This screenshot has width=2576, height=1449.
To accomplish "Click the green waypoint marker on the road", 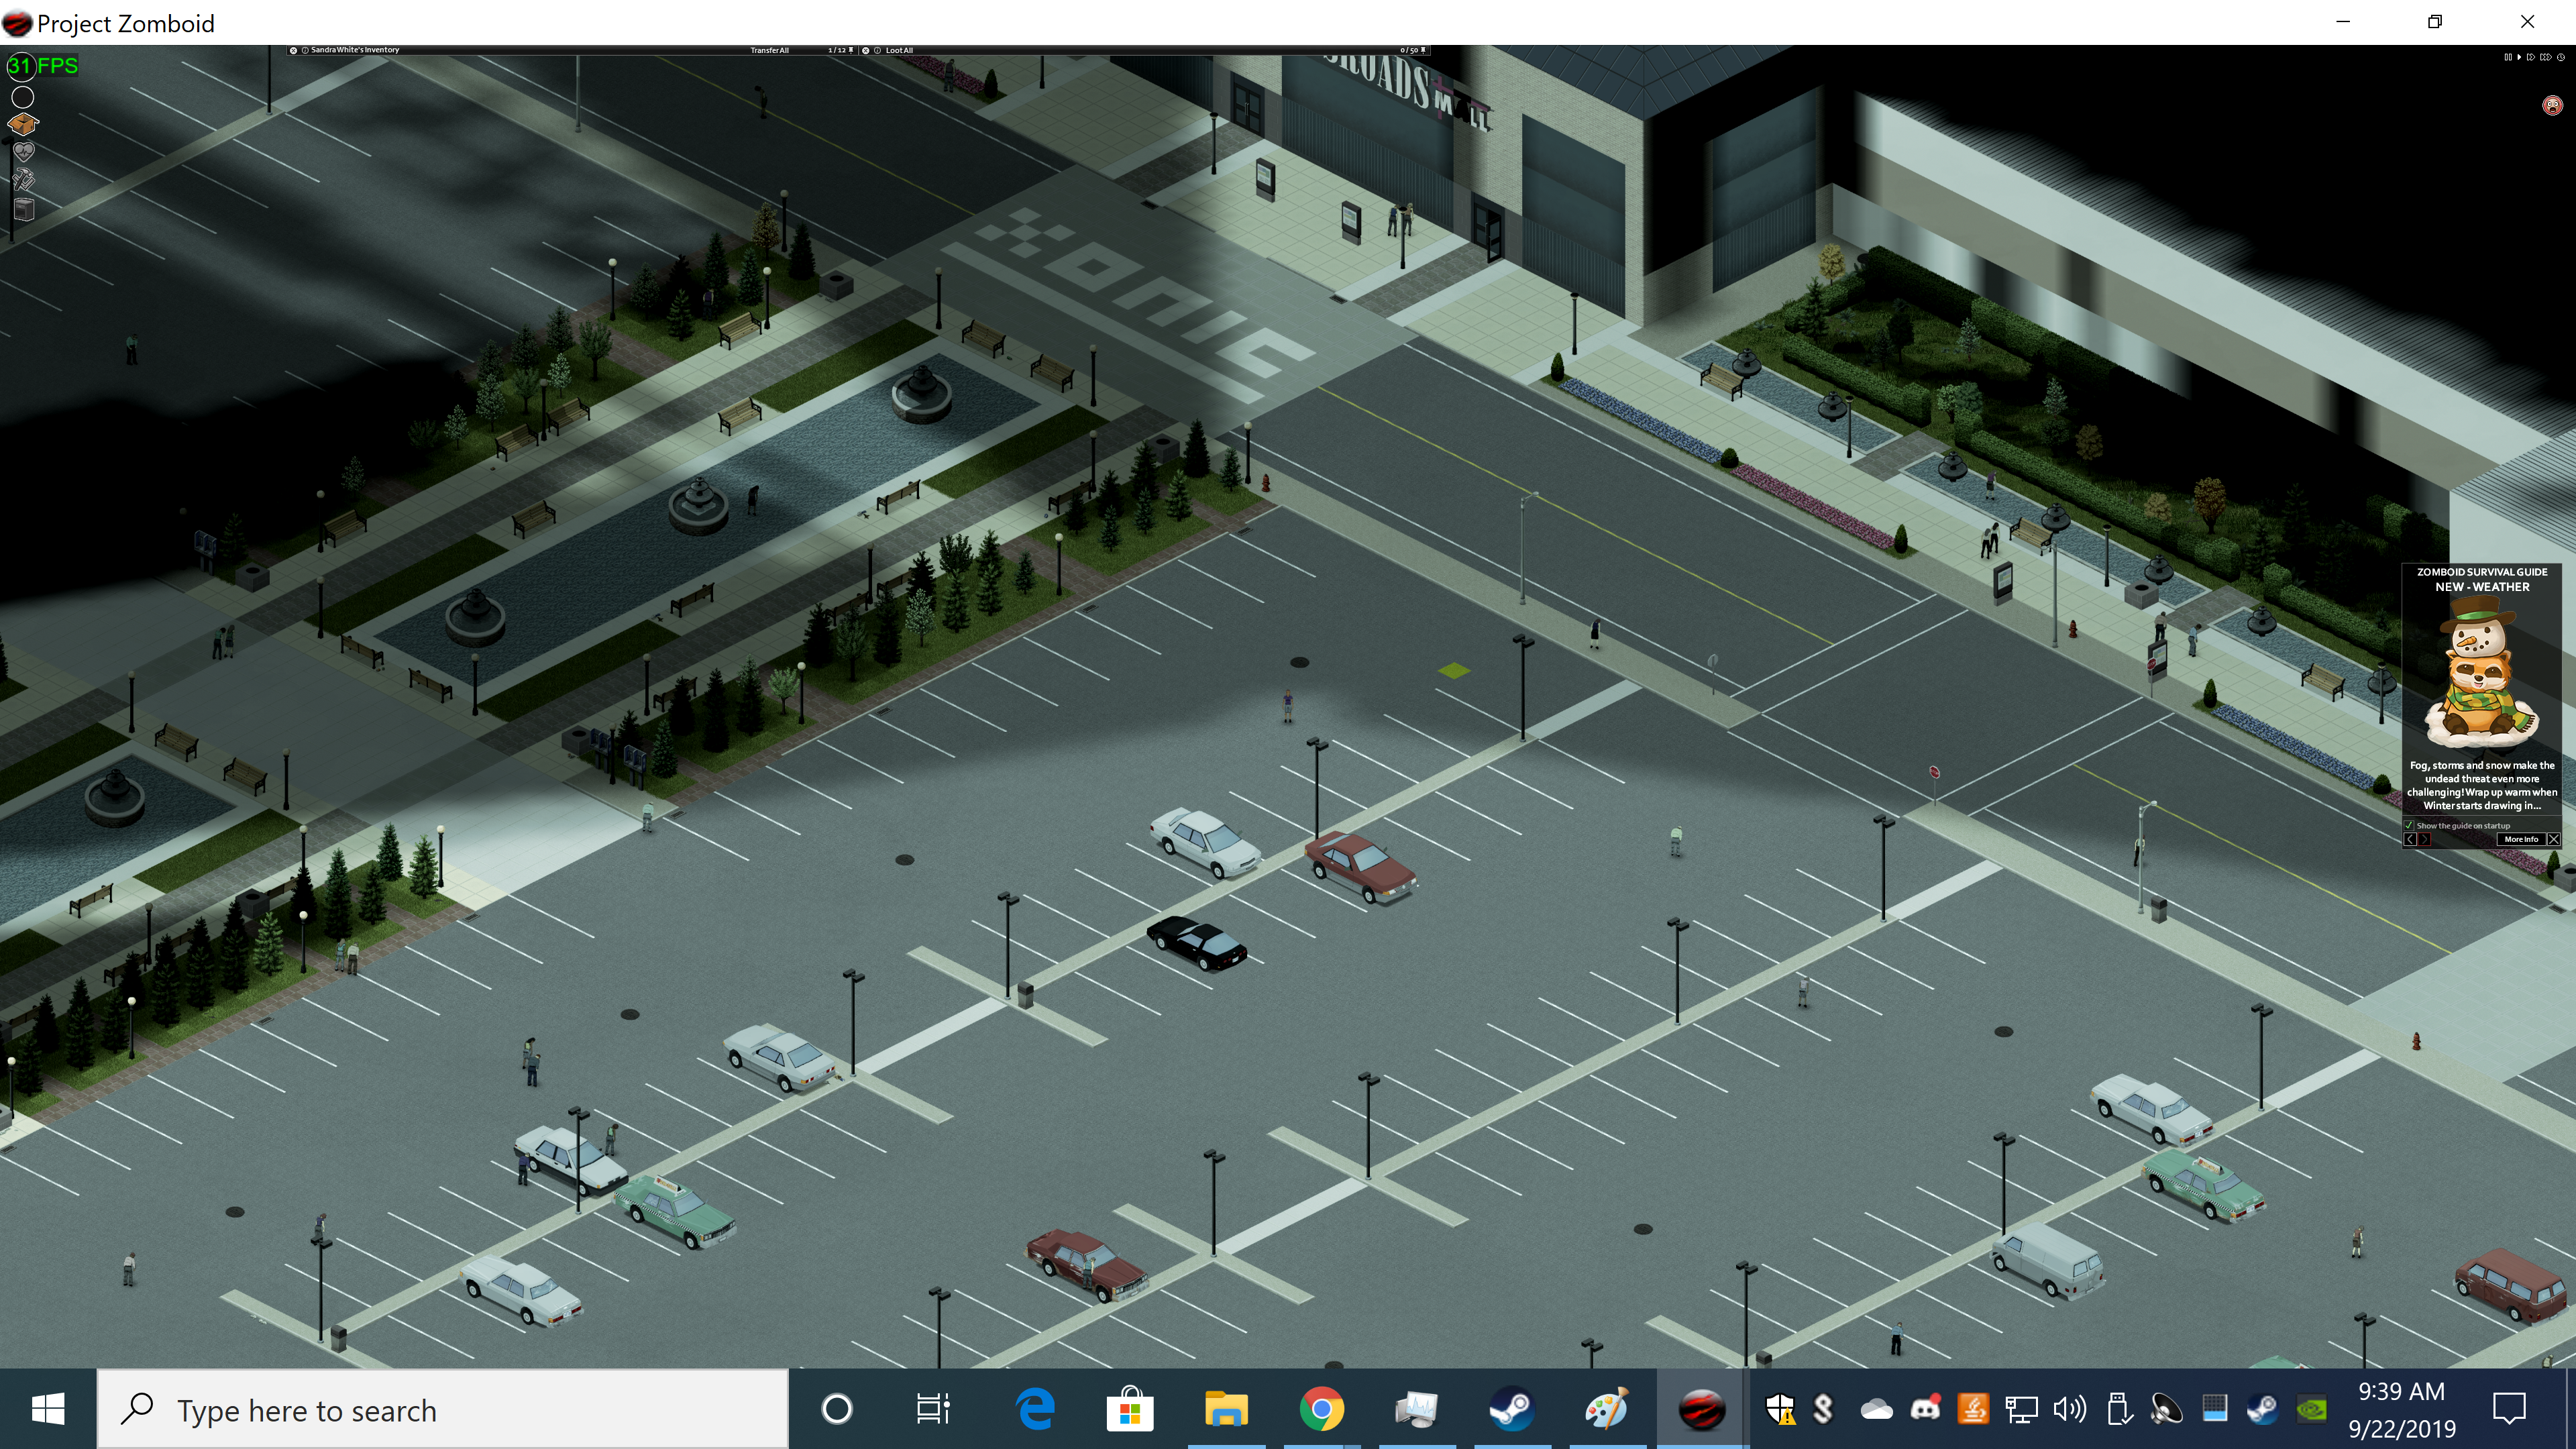I will click(x=1454, y=670).
